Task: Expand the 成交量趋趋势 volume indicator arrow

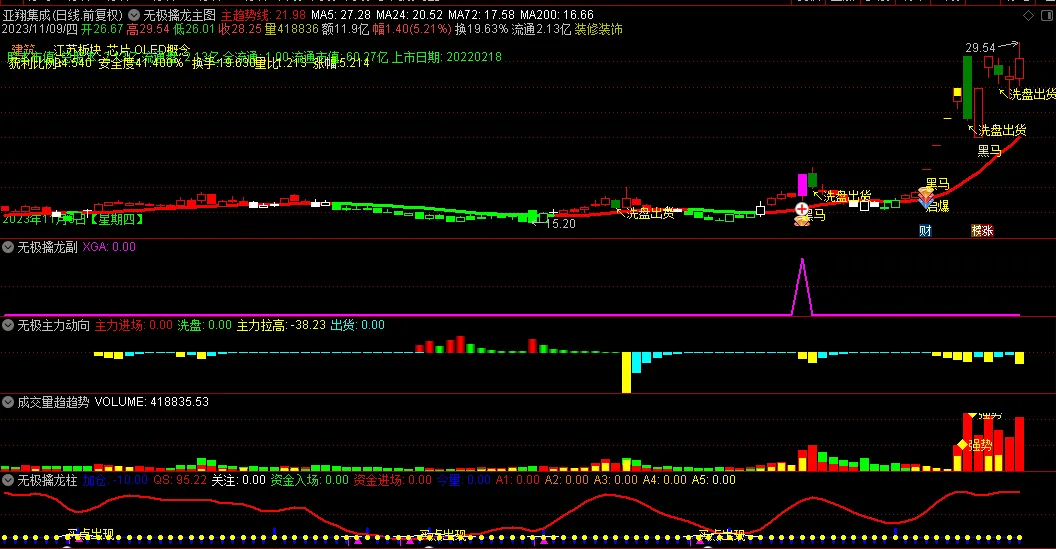Action: (8, 402)
